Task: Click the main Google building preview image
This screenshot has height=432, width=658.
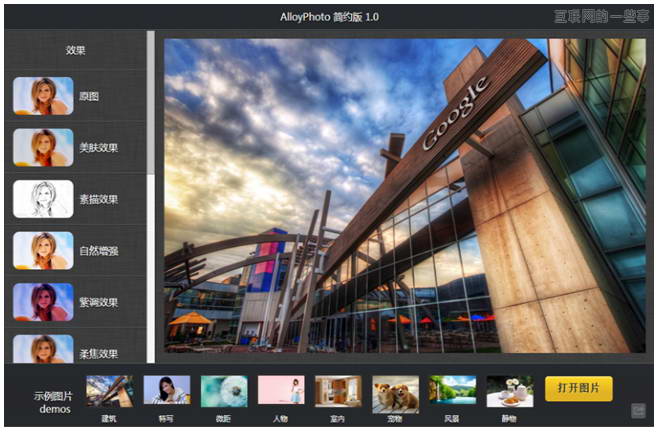Action: pyautogui.click(x=405, y=196)
